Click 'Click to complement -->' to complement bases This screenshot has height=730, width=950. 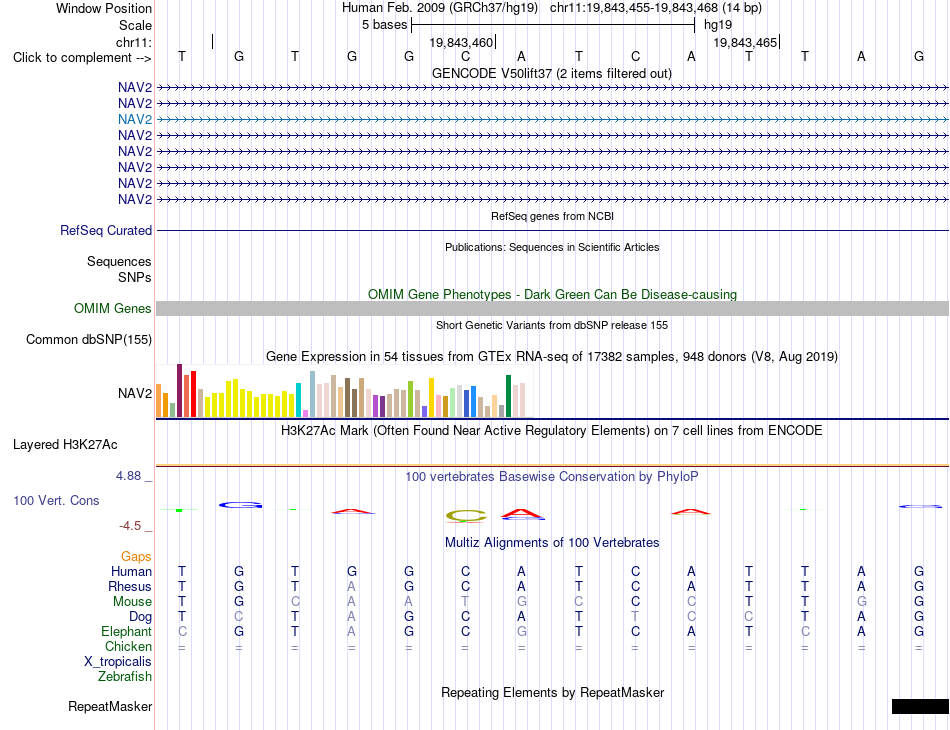point(82,58)
